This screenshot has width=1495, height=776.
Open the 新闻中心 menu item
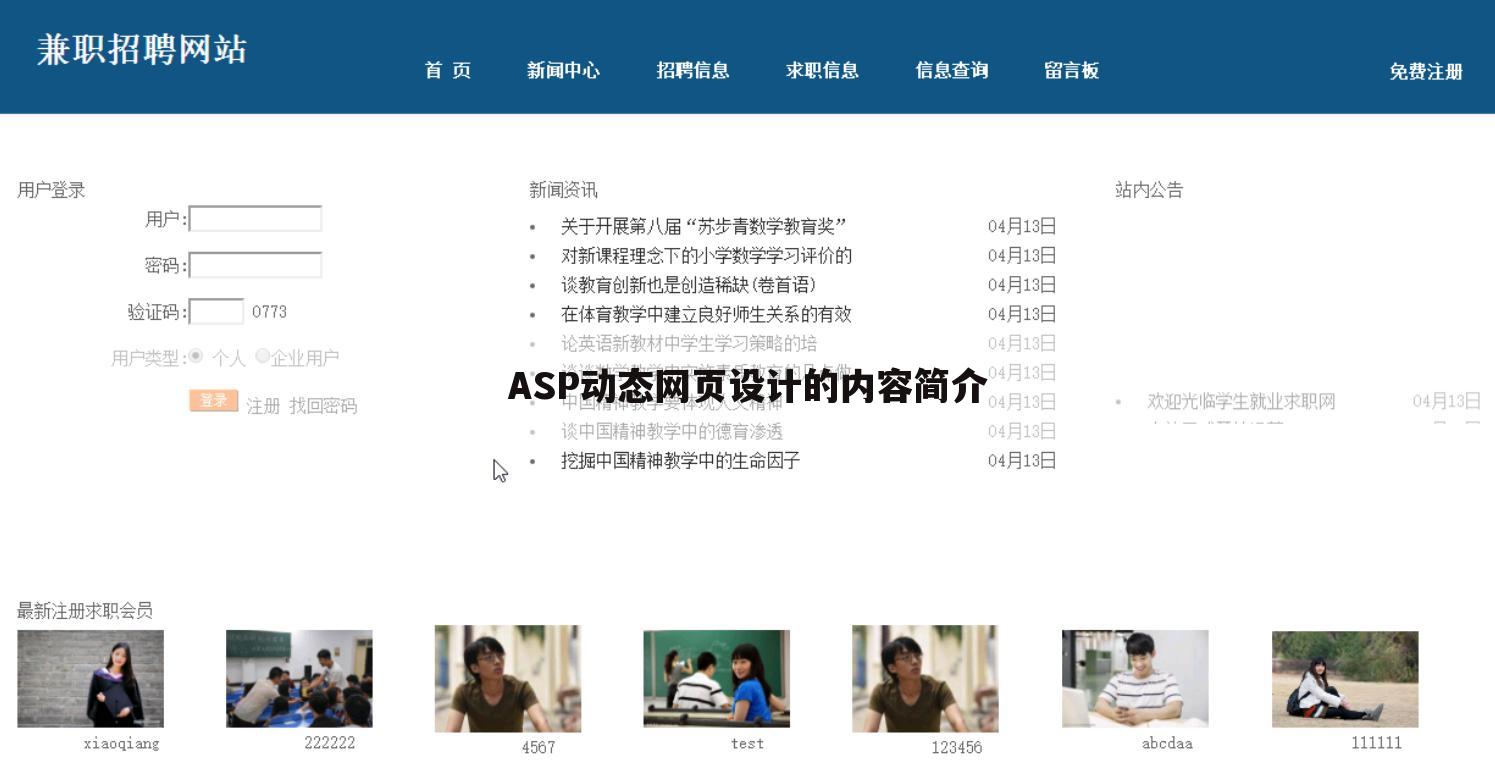[563, 71]
